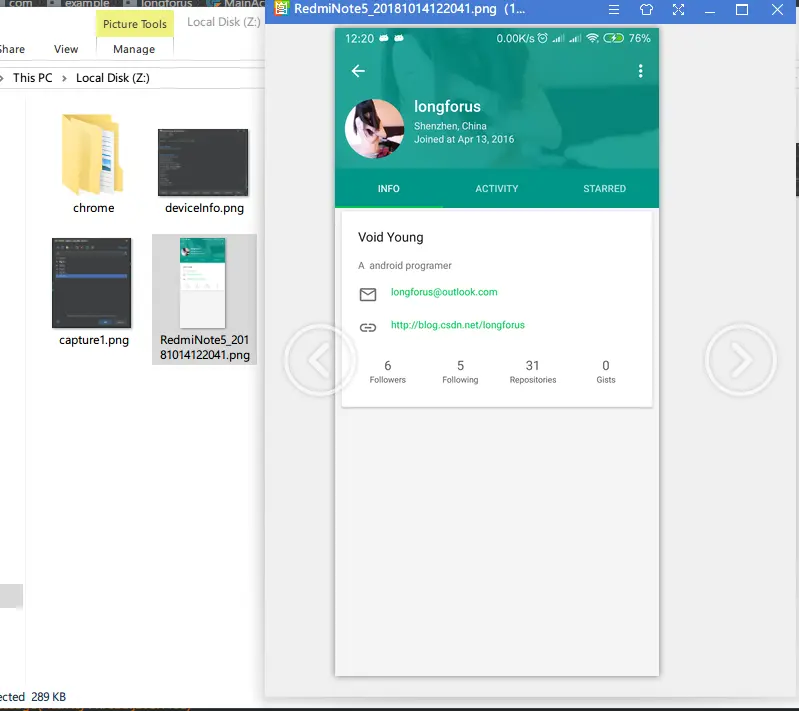Click the Shenzhen, China location text
The width and height of the screenshot is (799, 711).
click(x=450, y=126)
